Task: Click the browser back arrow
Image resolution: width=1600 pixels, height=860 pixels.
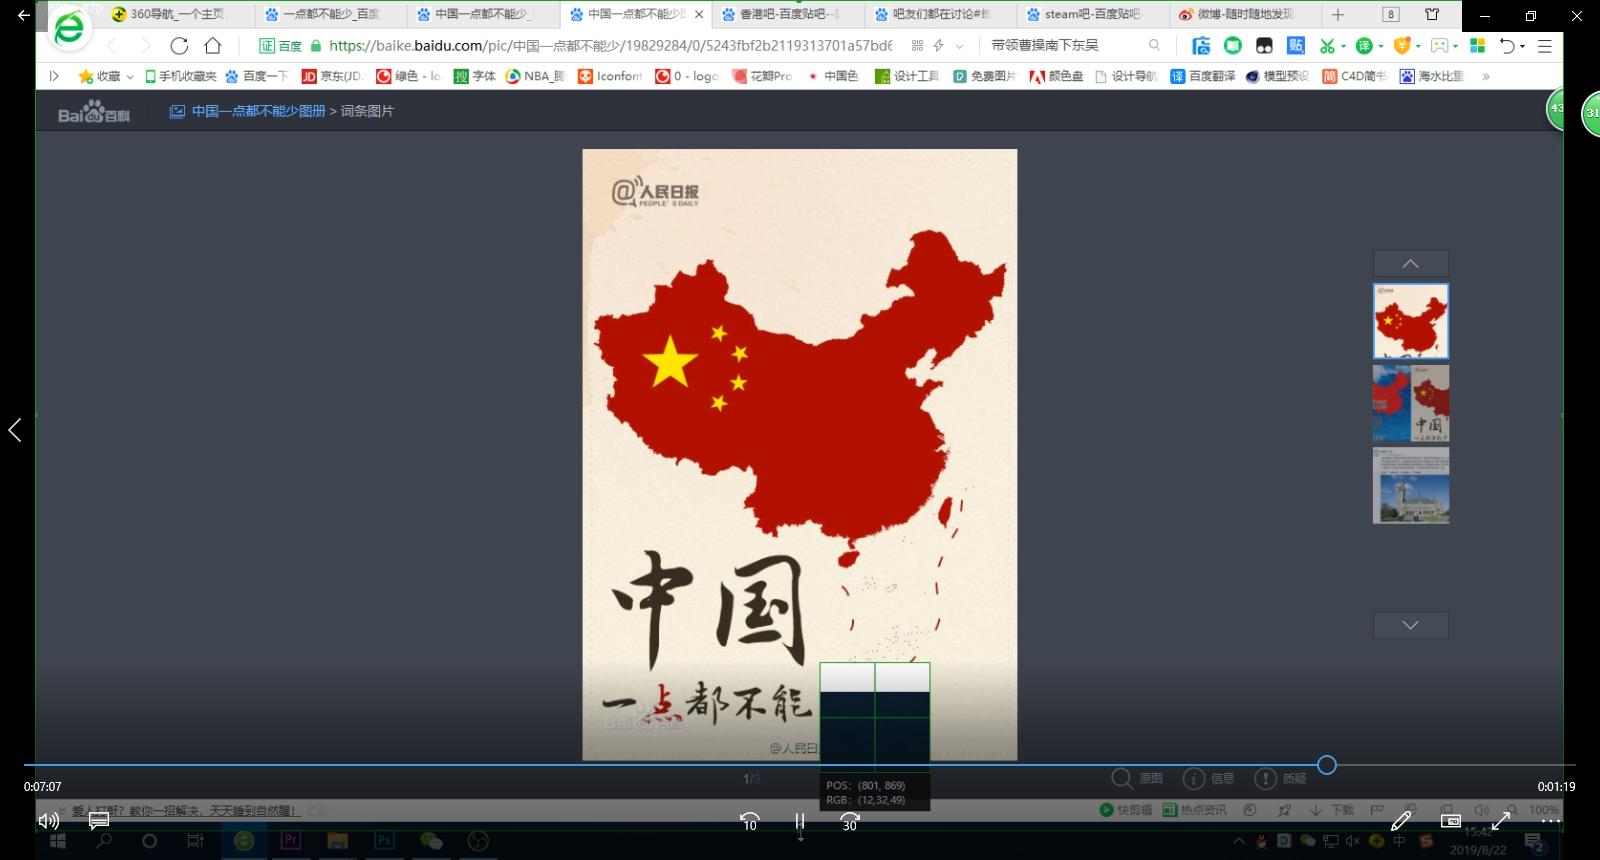Action: (112, 46)
